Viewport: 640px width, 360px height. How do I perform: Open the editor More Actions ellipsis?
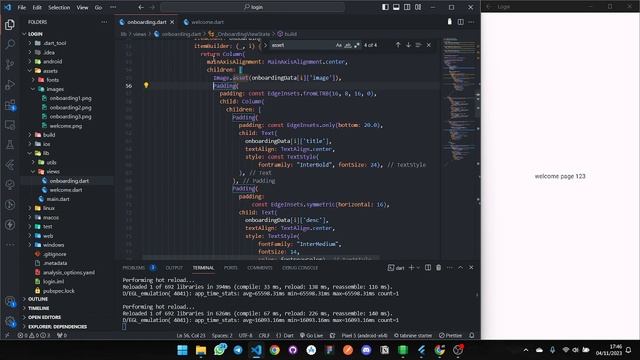tap(471, 22)
